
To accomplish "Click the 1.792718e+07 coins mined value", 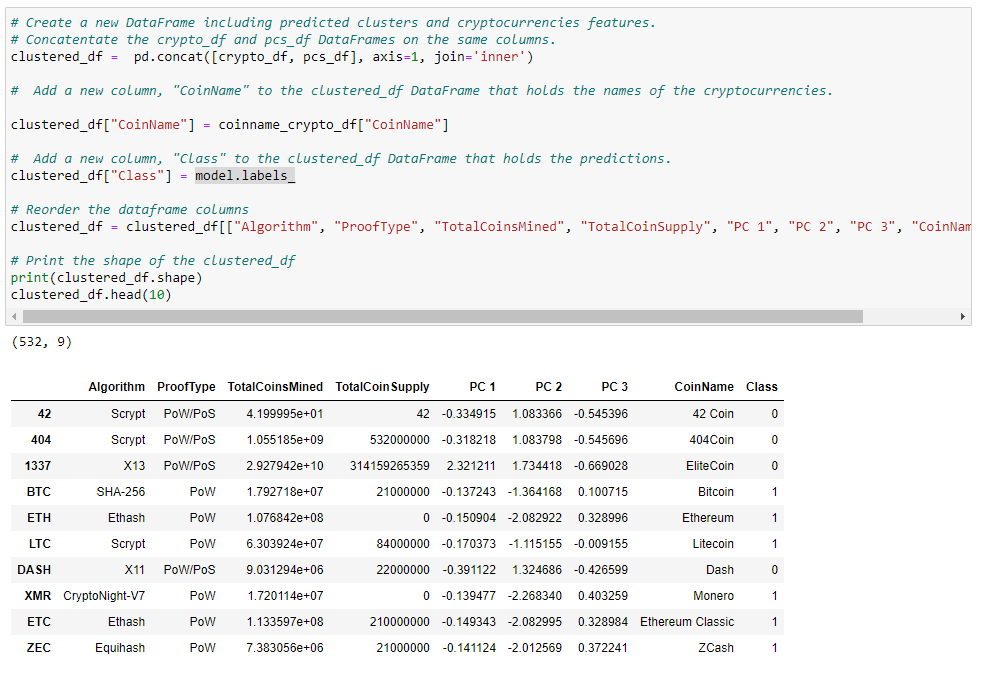I will point(285,492).
